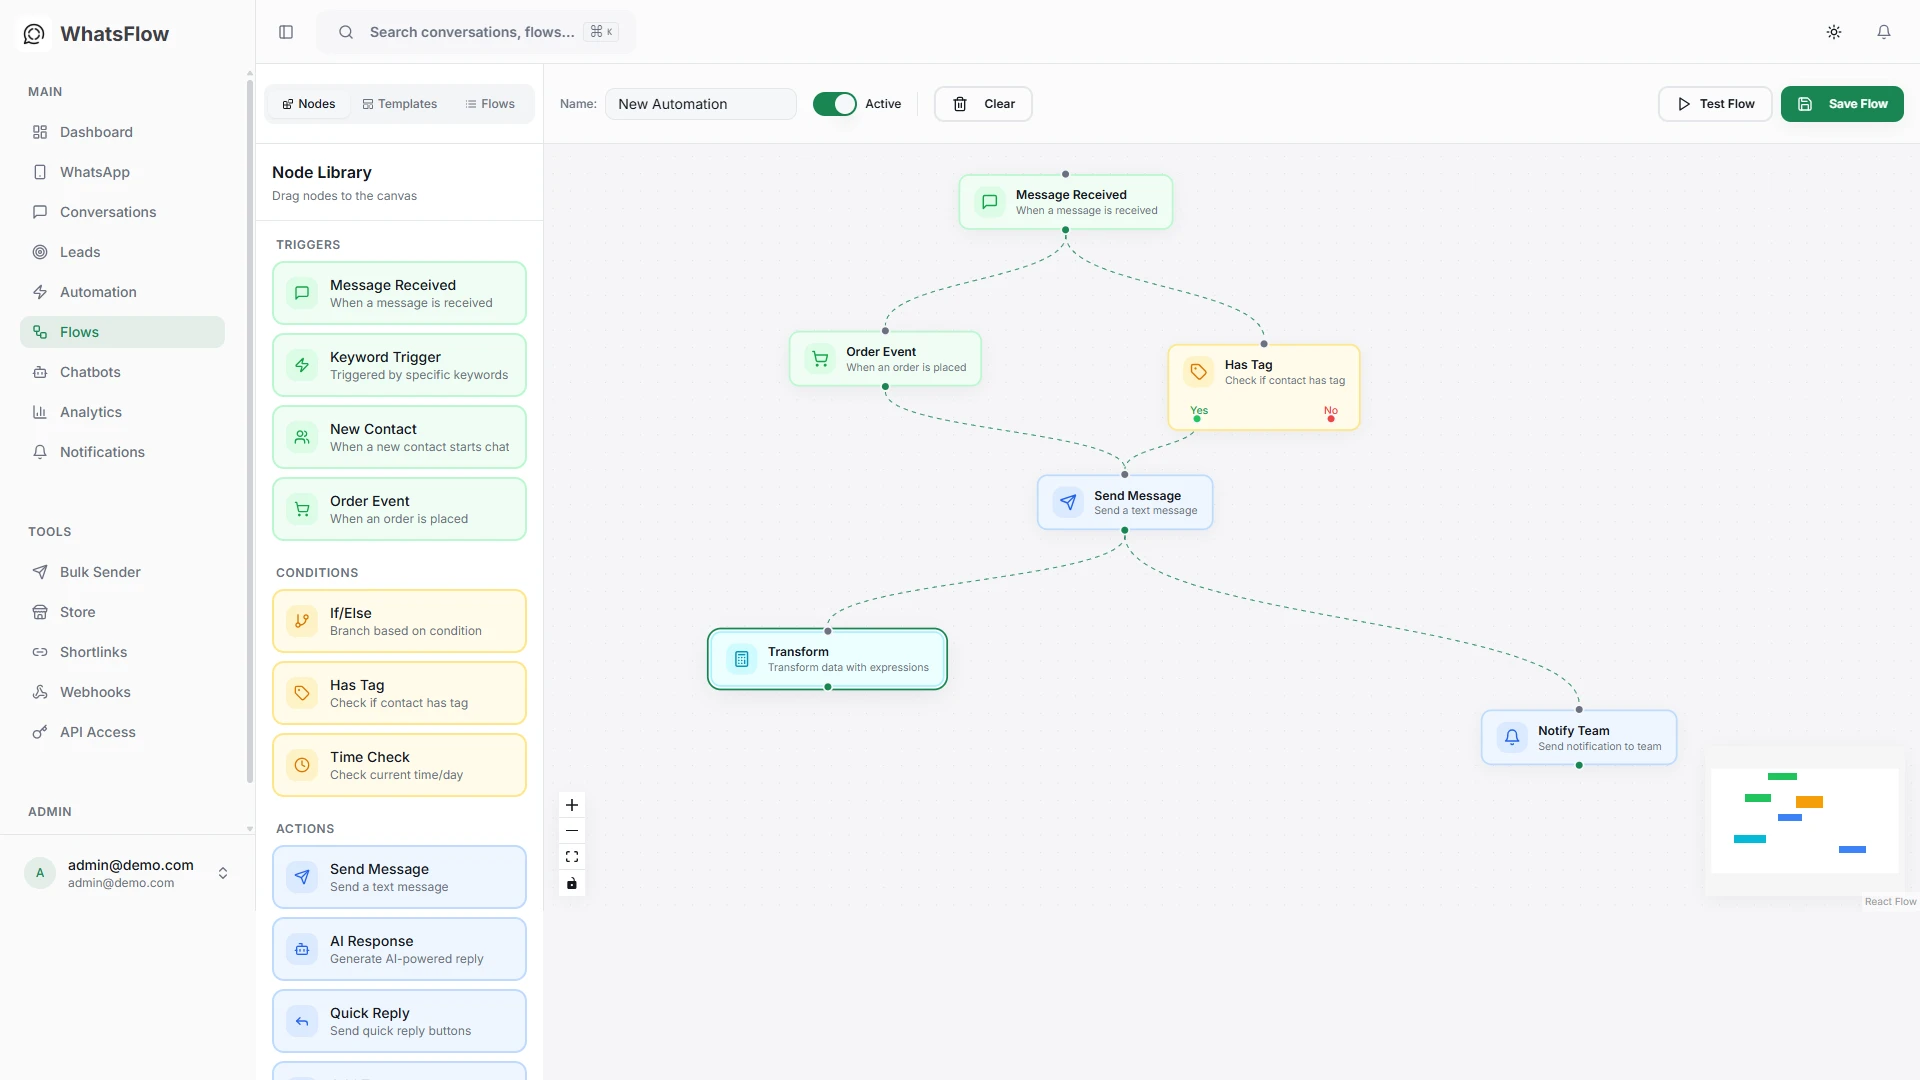1920x1080 pixels.
Task: Go to Automation in the sidebar
Action: [122, 292]
